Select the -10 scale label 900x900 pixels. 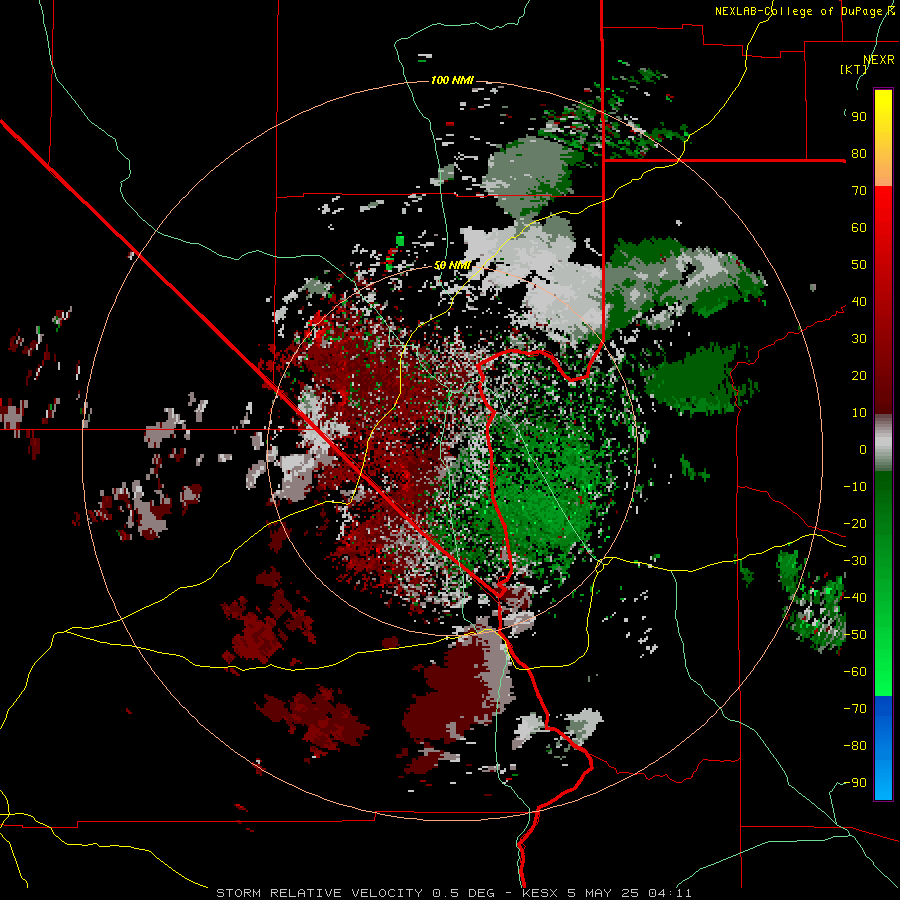[855, 487]
